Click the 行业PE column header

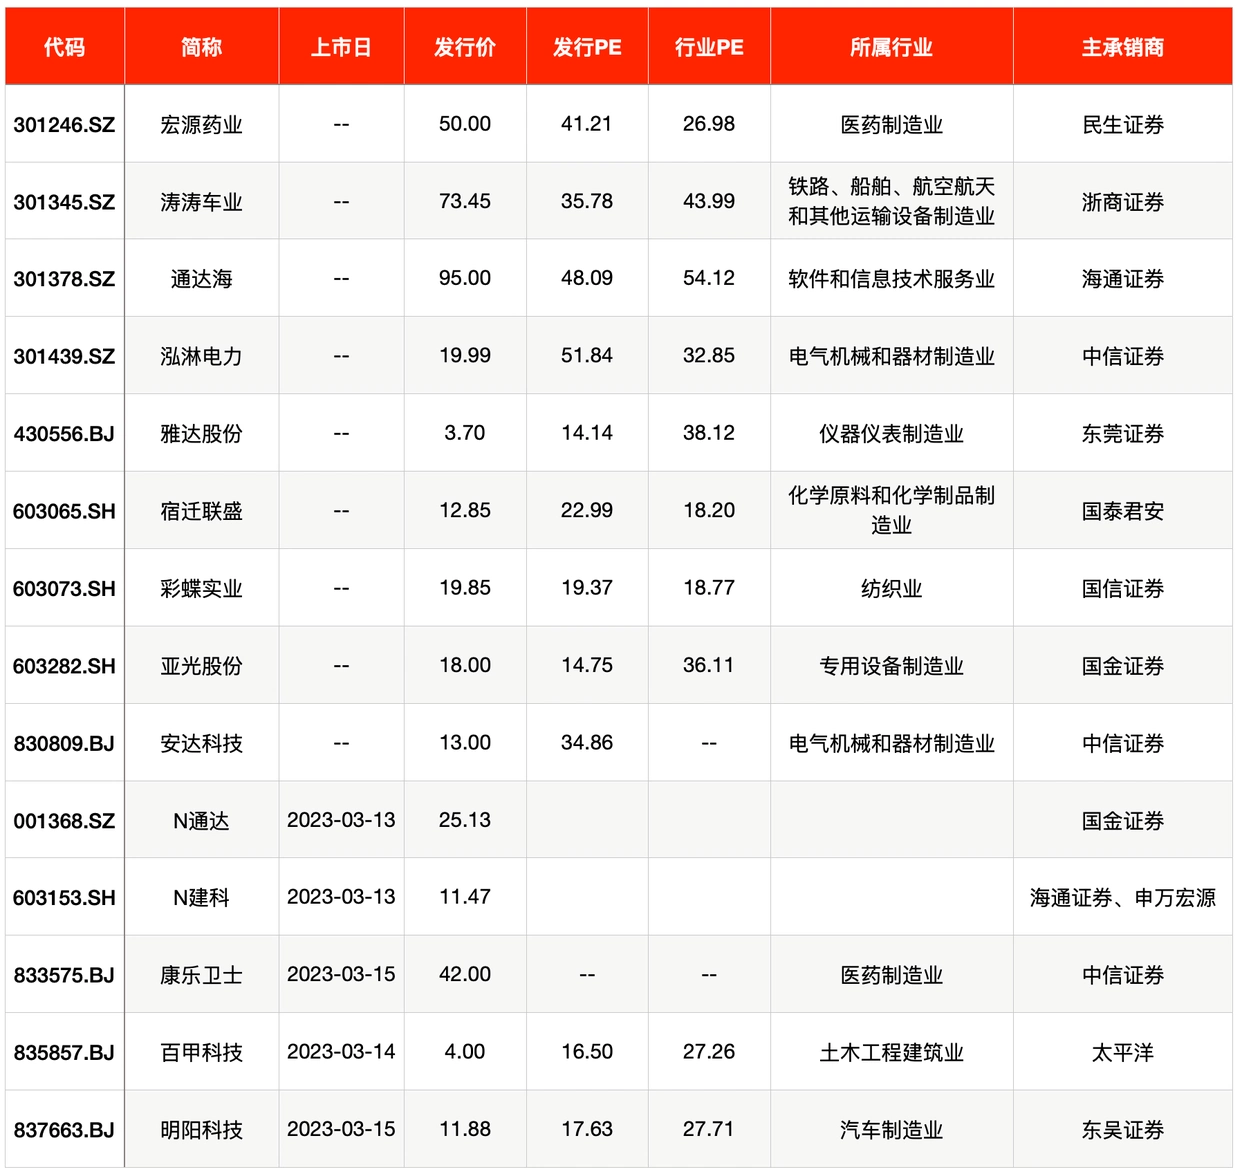[x=709, y=46]
